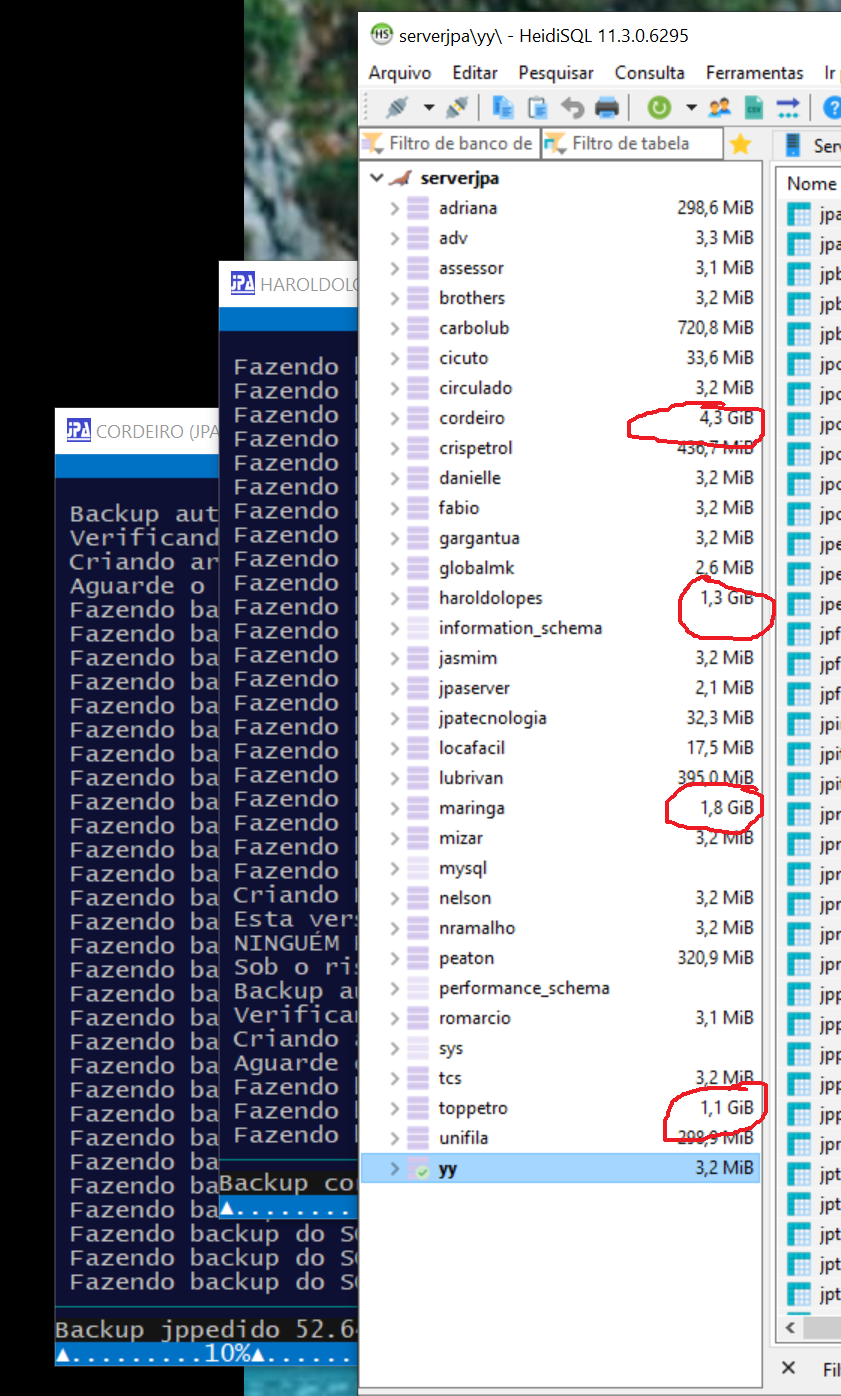Expand the adriana database node
The height and width of the screenshot is (1396, 841).
tap(395, 208)
